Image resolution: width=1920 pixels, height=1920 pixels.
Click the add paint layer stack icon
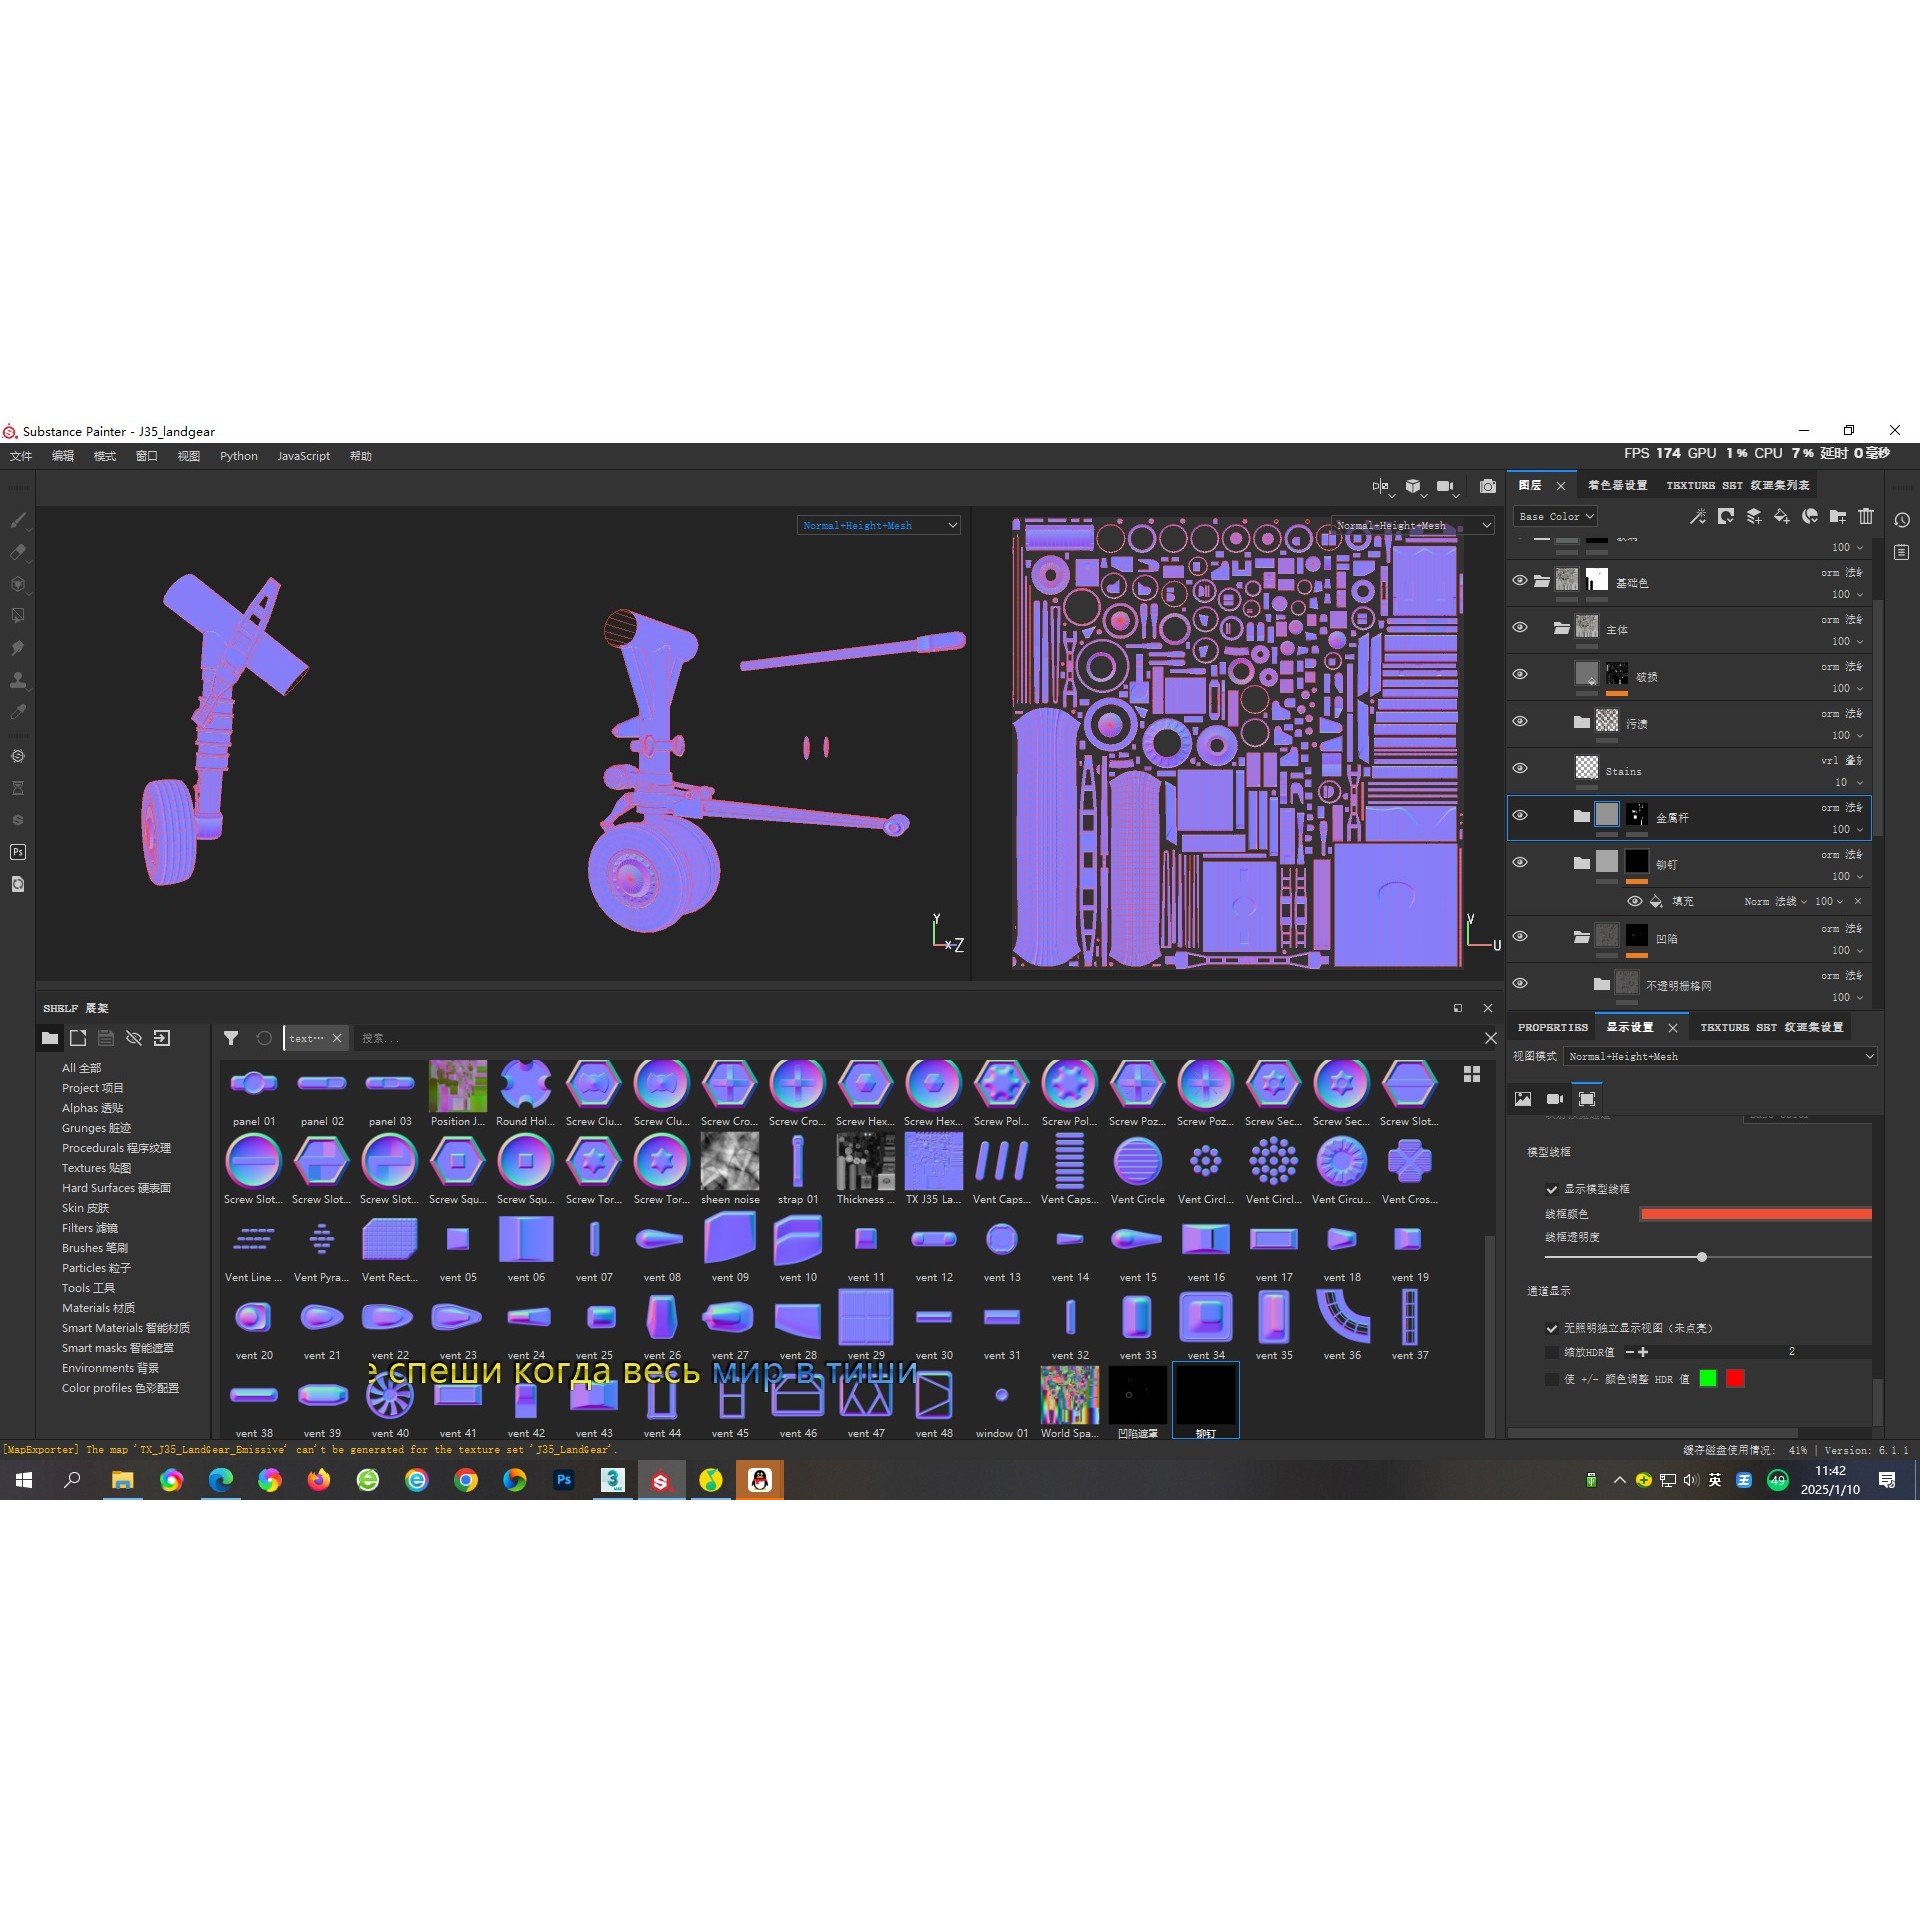coord(1754,516)
